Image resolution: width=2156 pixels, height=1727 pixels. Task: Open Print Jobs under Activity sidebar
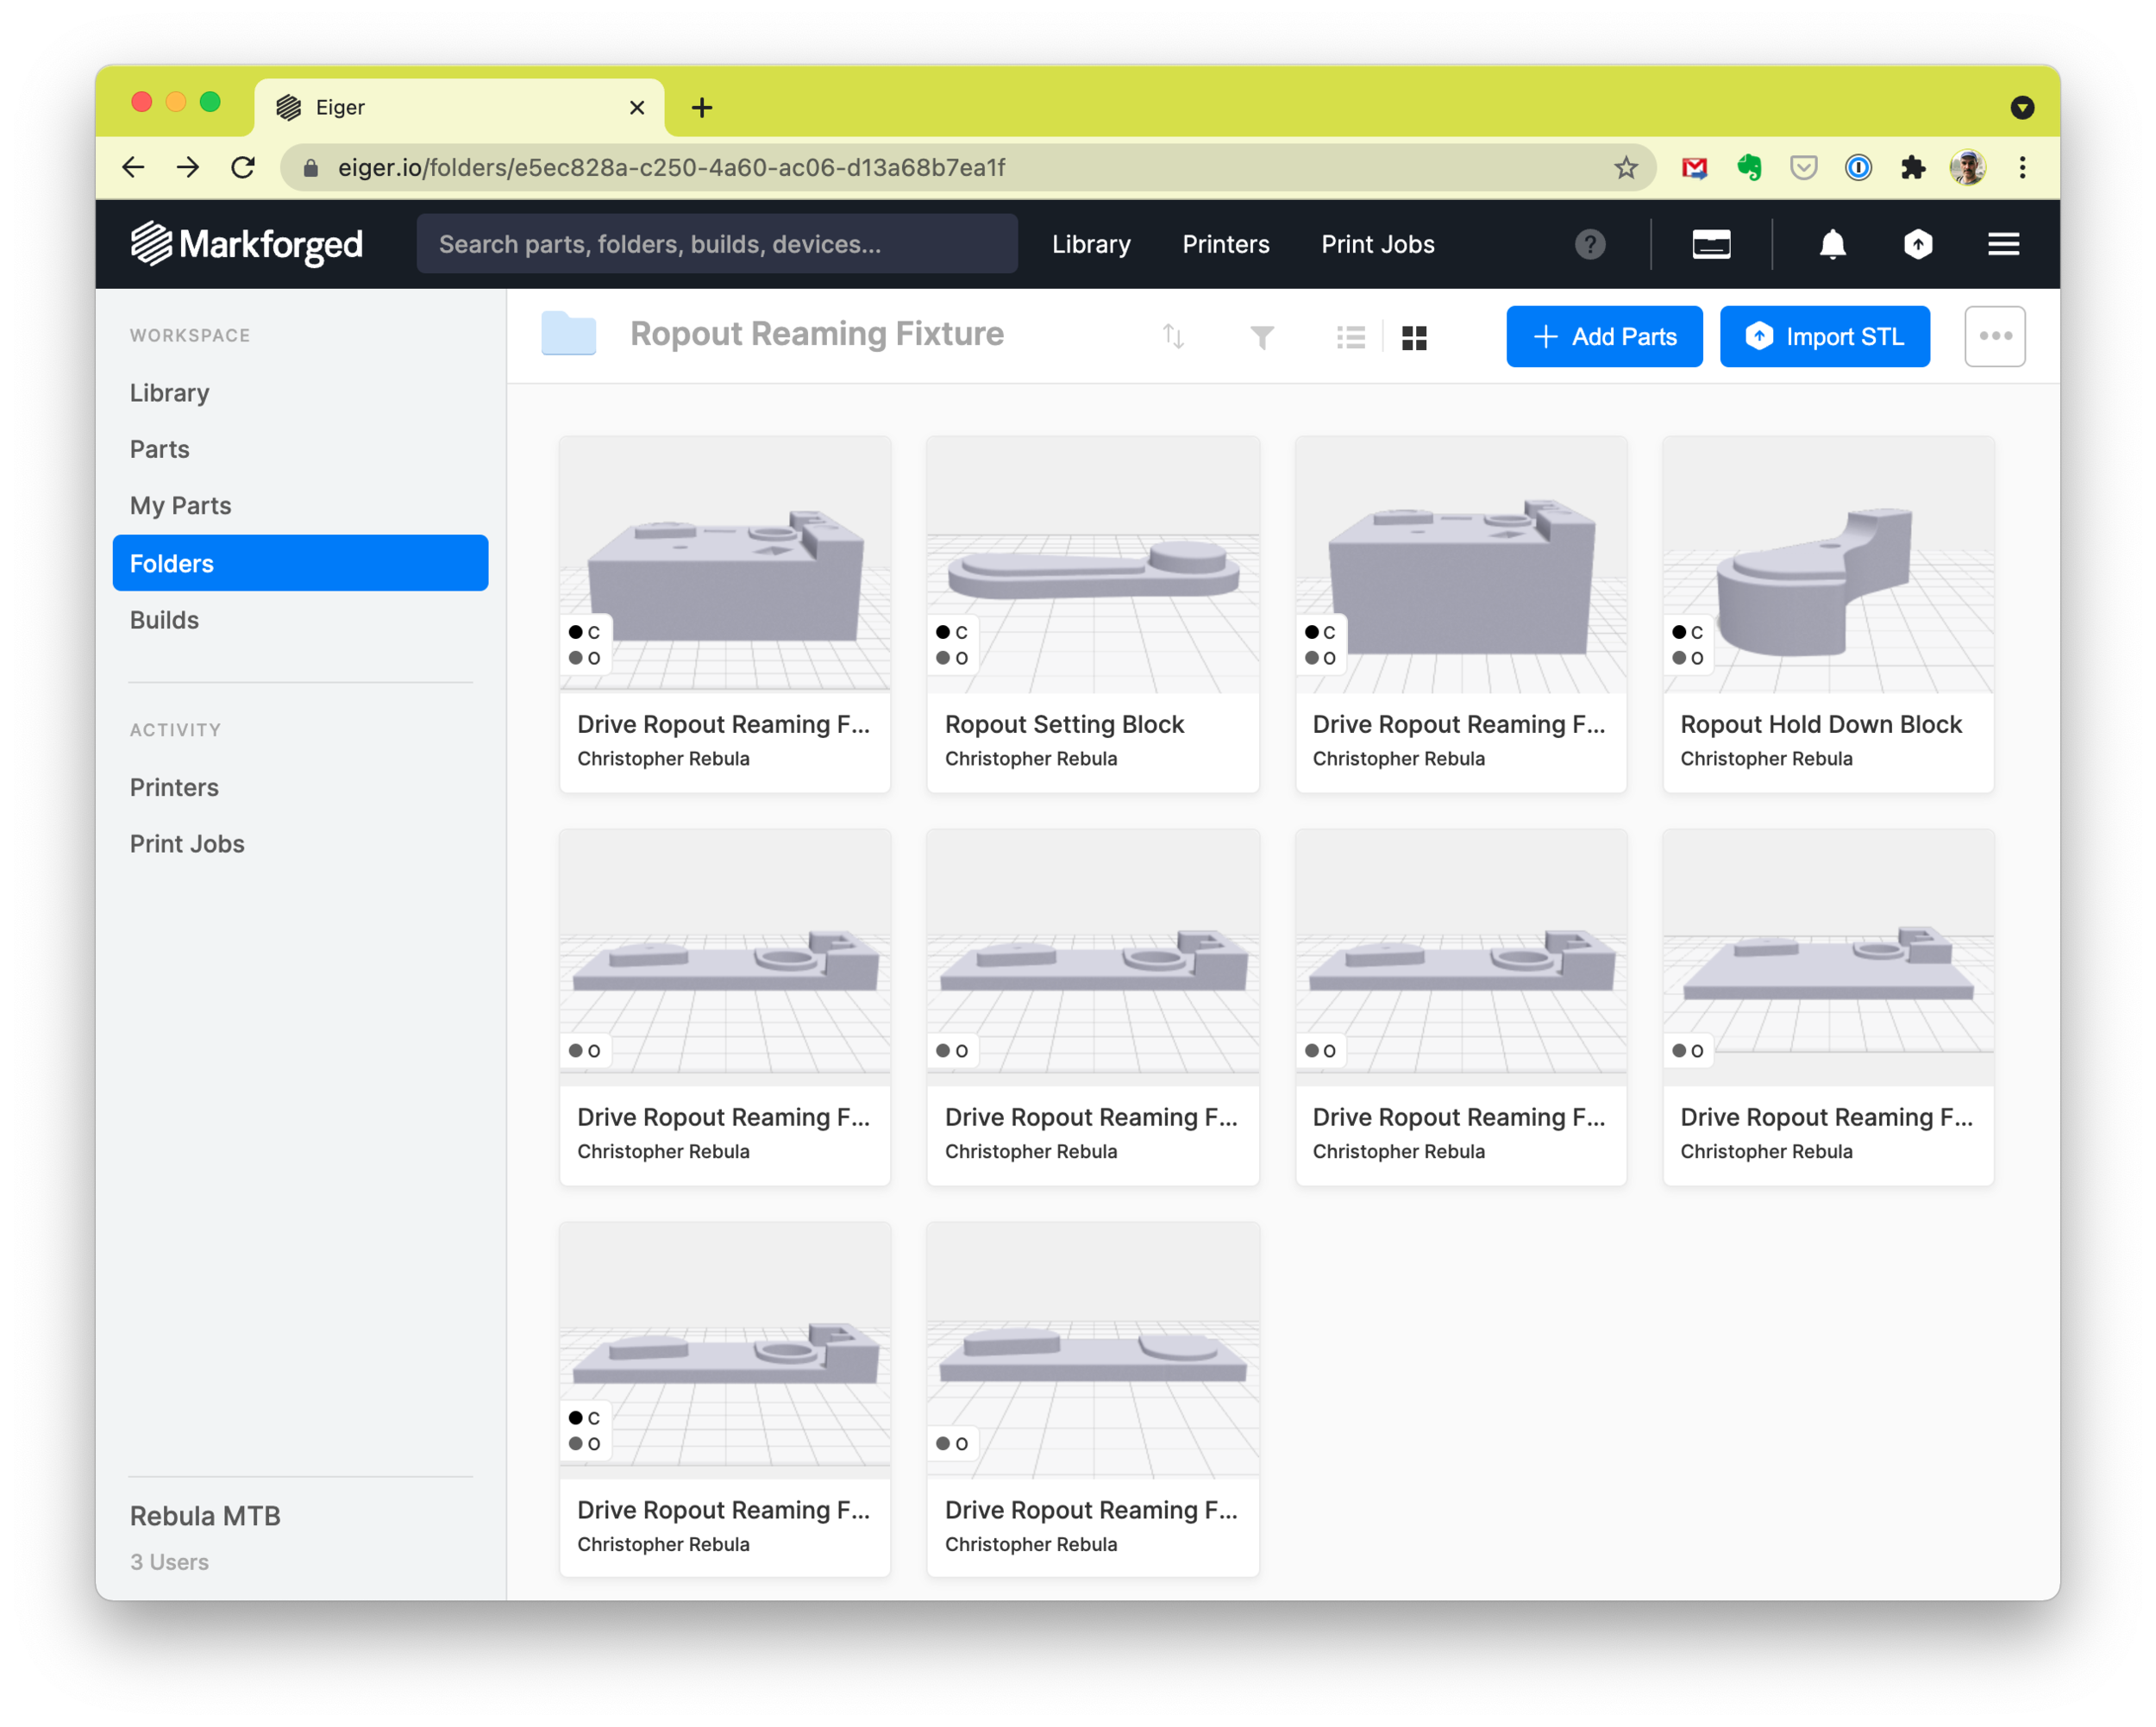[187, 843]
